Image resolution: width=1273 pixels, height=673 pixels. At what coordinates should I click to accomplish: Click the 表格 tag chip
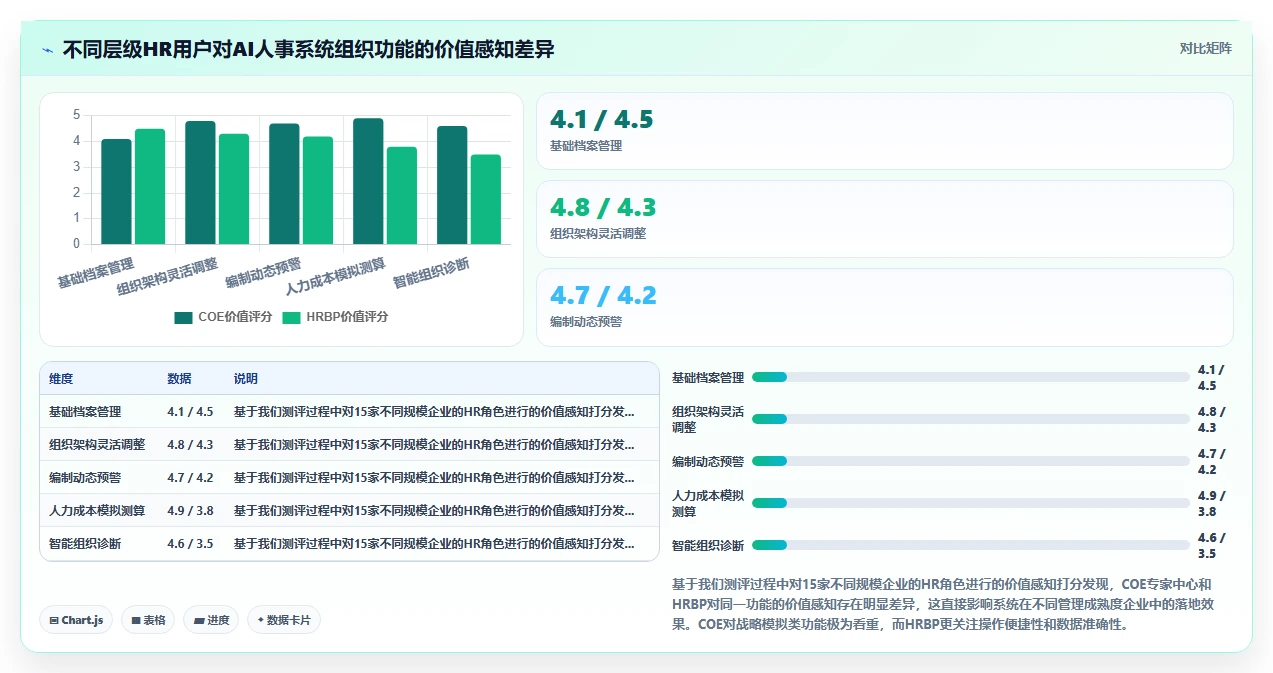coord(148,620)
